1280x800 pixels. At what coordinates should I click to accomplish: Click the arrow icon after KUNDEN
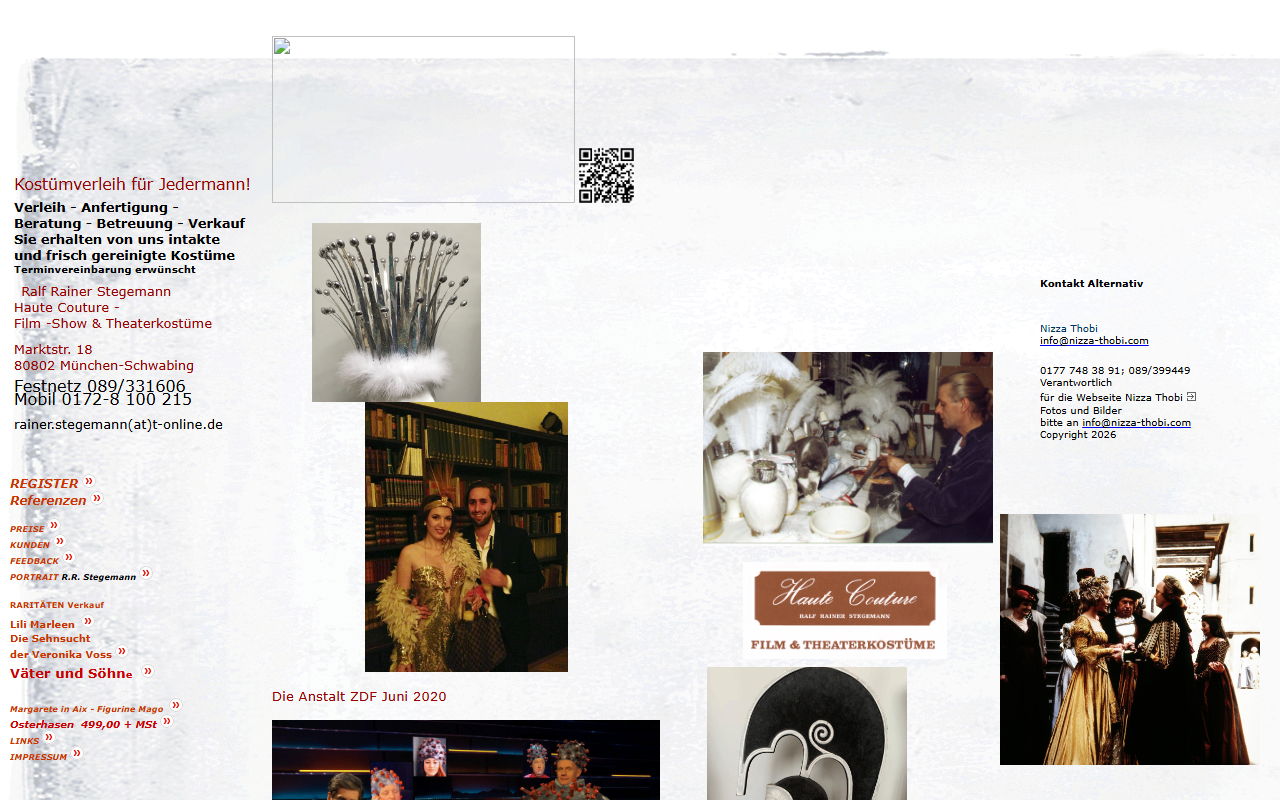tap(59, 542)
